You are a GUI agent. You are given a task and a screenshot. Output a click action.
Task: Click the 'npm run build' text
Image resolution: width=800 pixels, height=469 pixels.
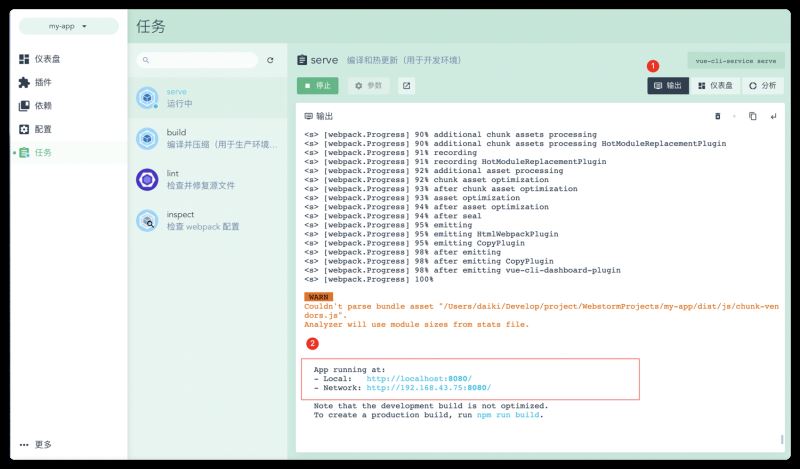[x=508, y=415]
